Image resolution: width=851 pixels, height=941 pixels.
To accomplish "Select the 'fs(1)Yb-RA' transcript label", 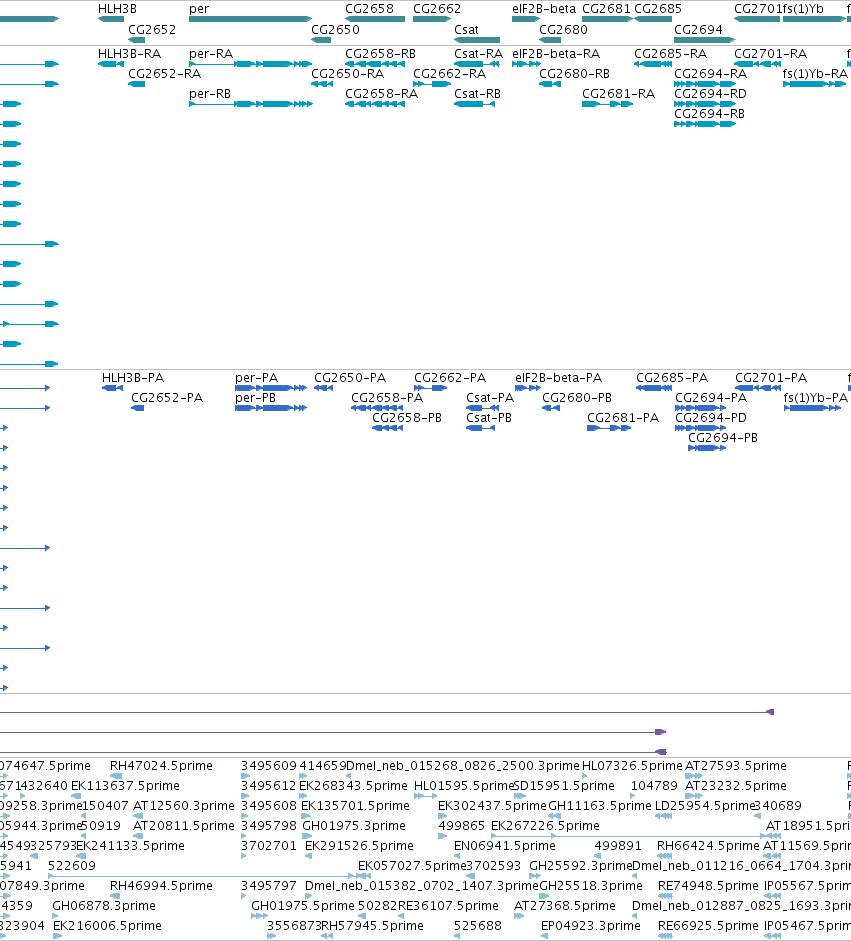I will (815, 73).
